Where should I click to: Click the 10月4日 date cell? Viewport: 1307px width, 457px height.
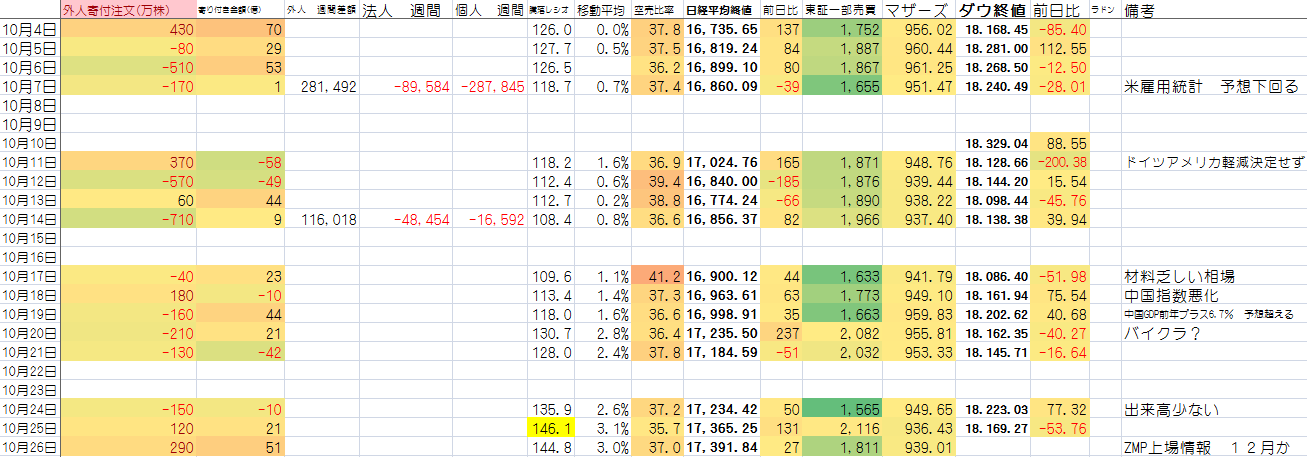click(30, 30)
